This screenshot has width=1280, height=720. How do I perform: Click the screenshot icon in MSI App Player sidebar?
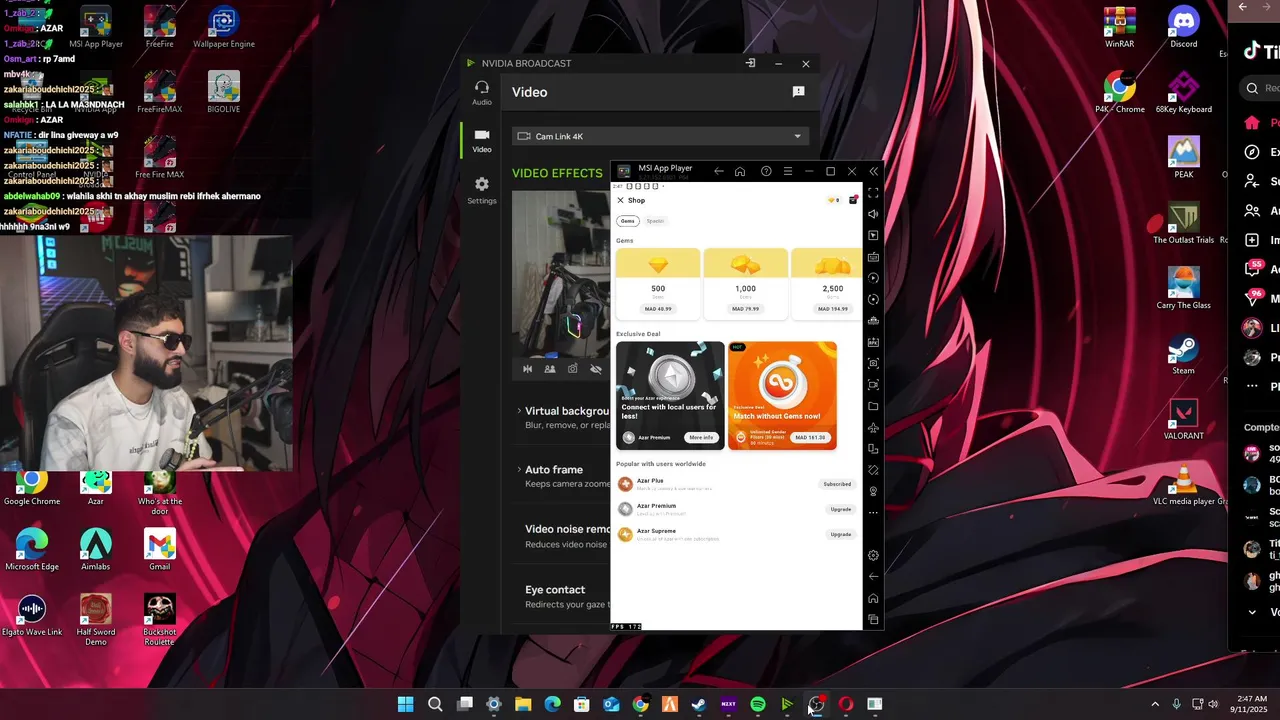tap(873, 363)
